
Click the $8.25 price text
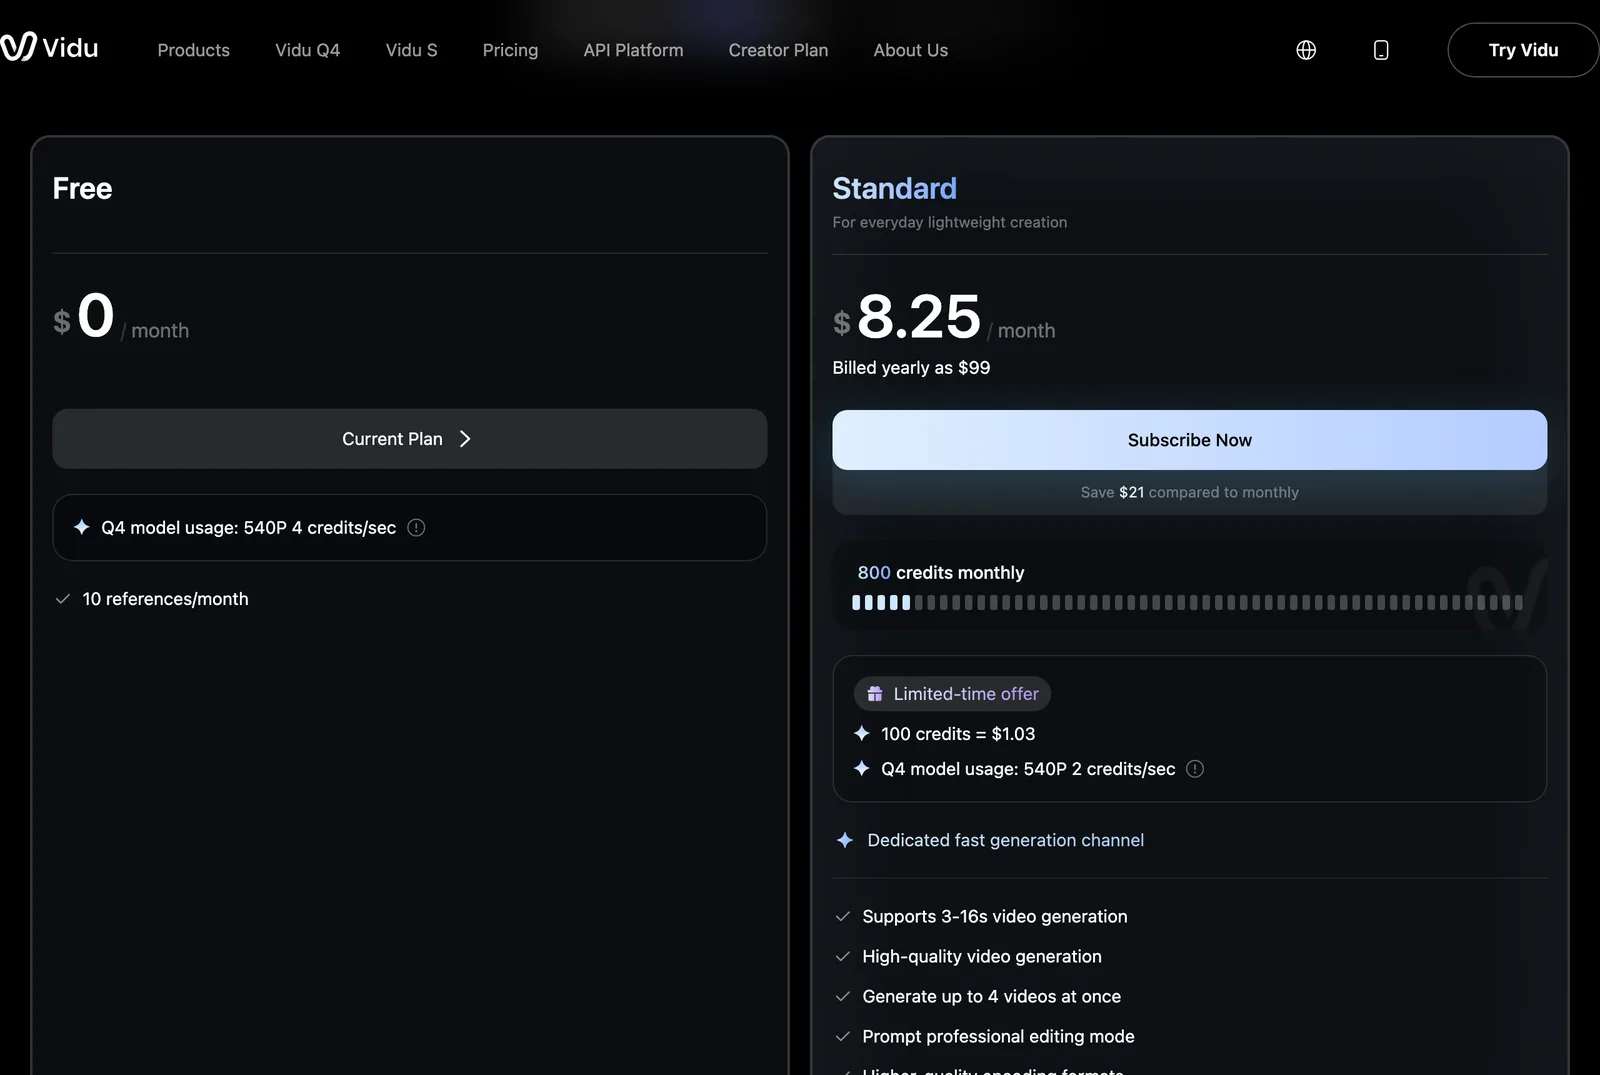tap(907, 317)
